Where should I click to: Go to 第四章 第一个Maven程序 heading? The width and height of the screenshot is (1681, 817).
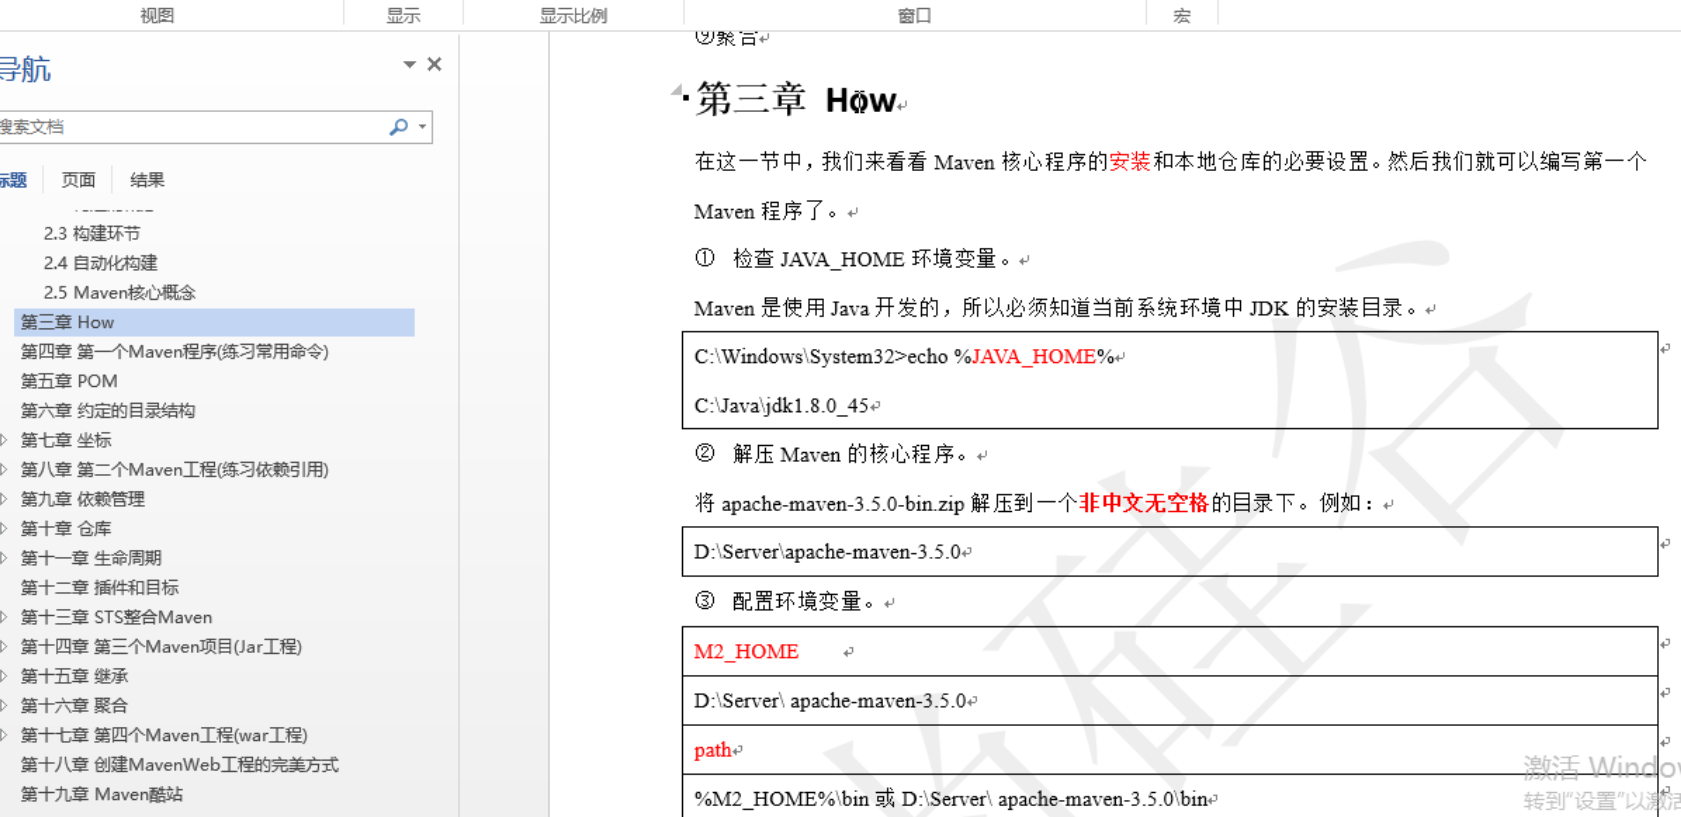point(174,351)
